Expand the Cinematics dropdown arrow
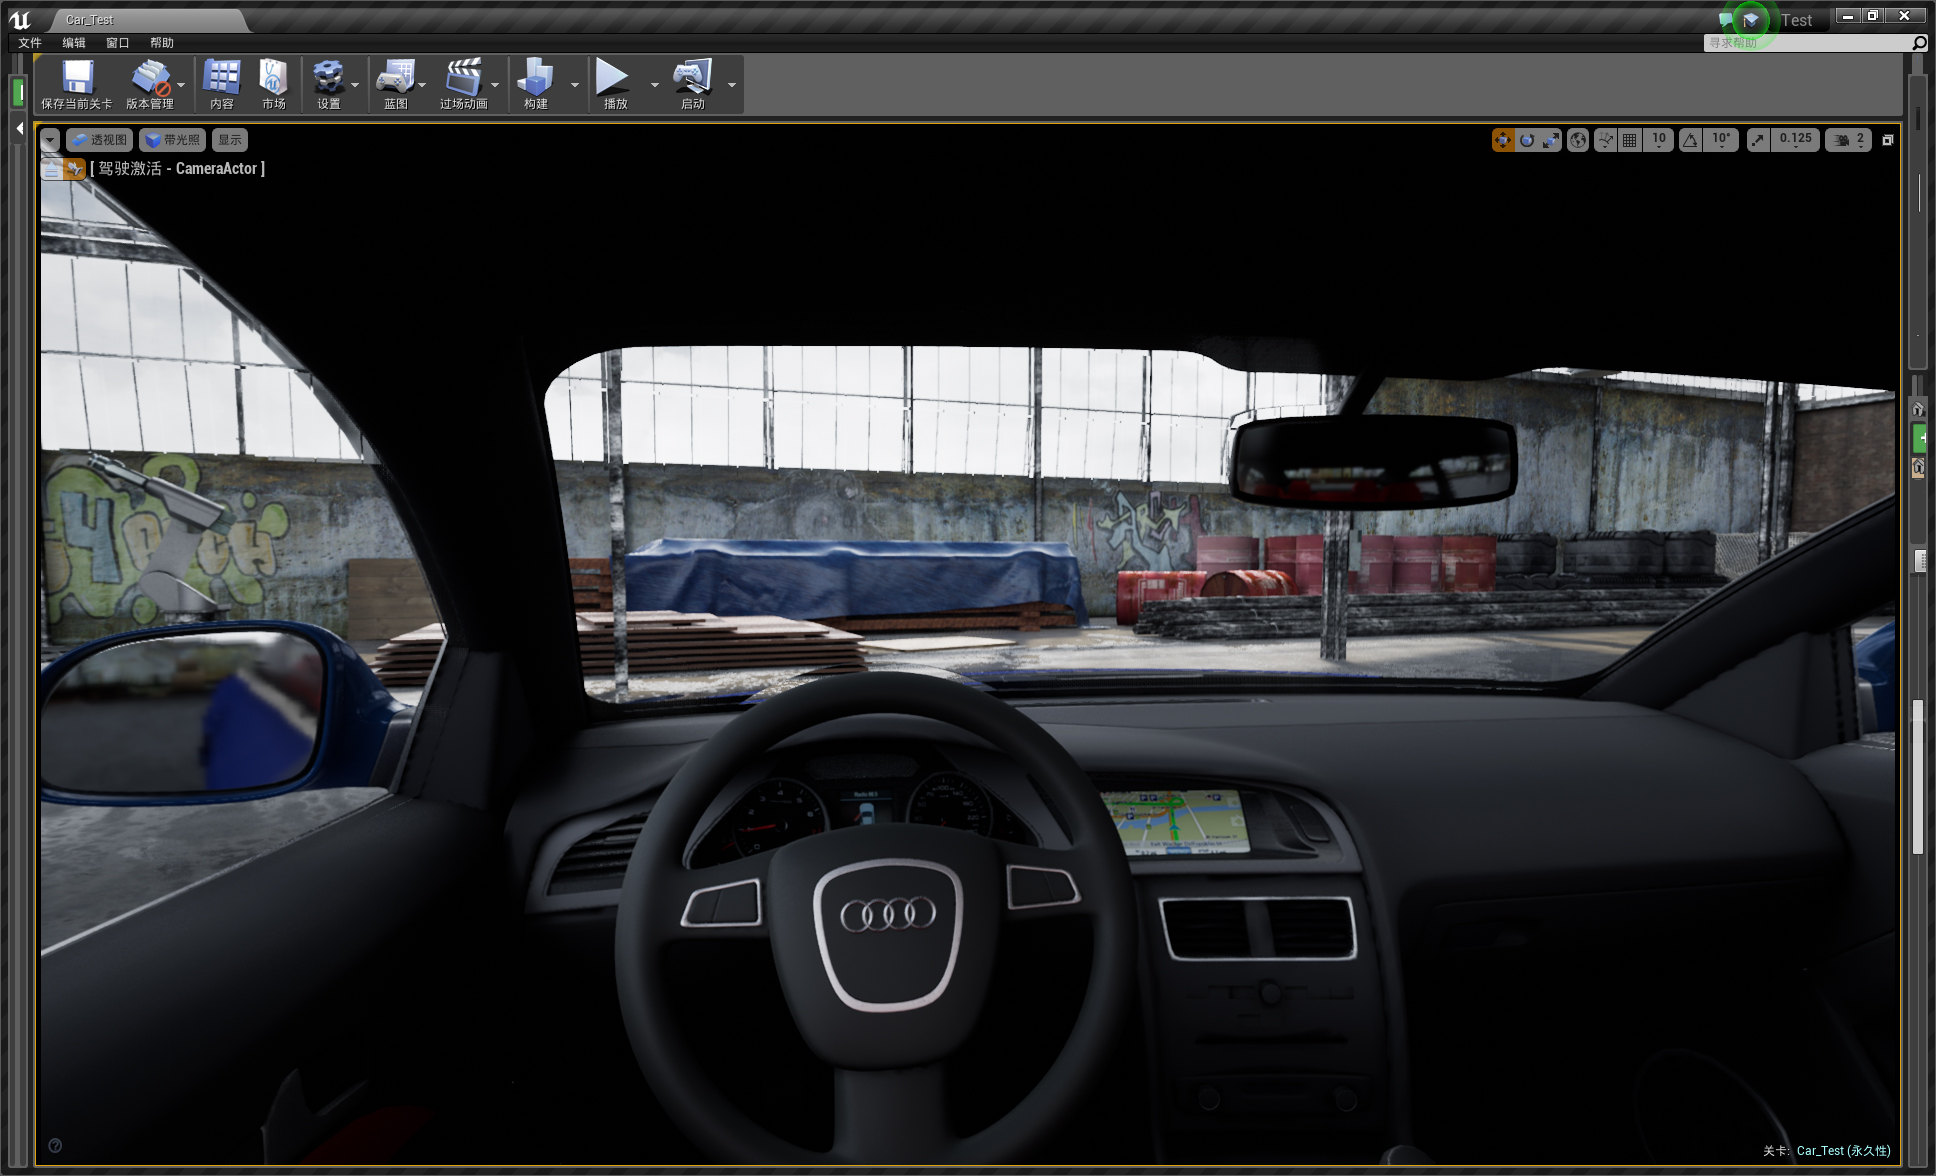Image resolution: width=1936 pixels, height=1176 pixels. click(495, 85)
